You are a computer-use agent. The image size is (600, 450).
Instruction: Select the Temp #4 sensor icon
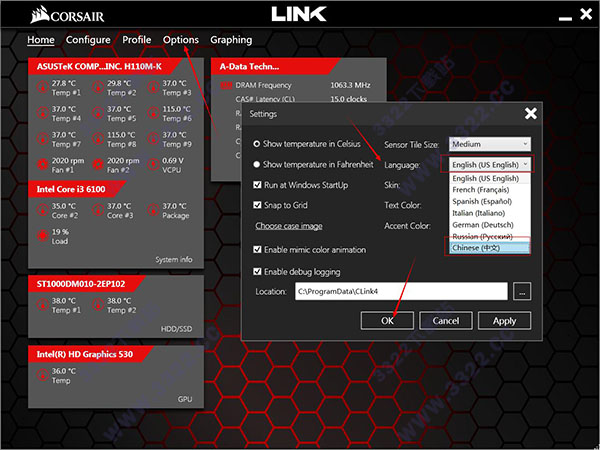click(42, 113)
